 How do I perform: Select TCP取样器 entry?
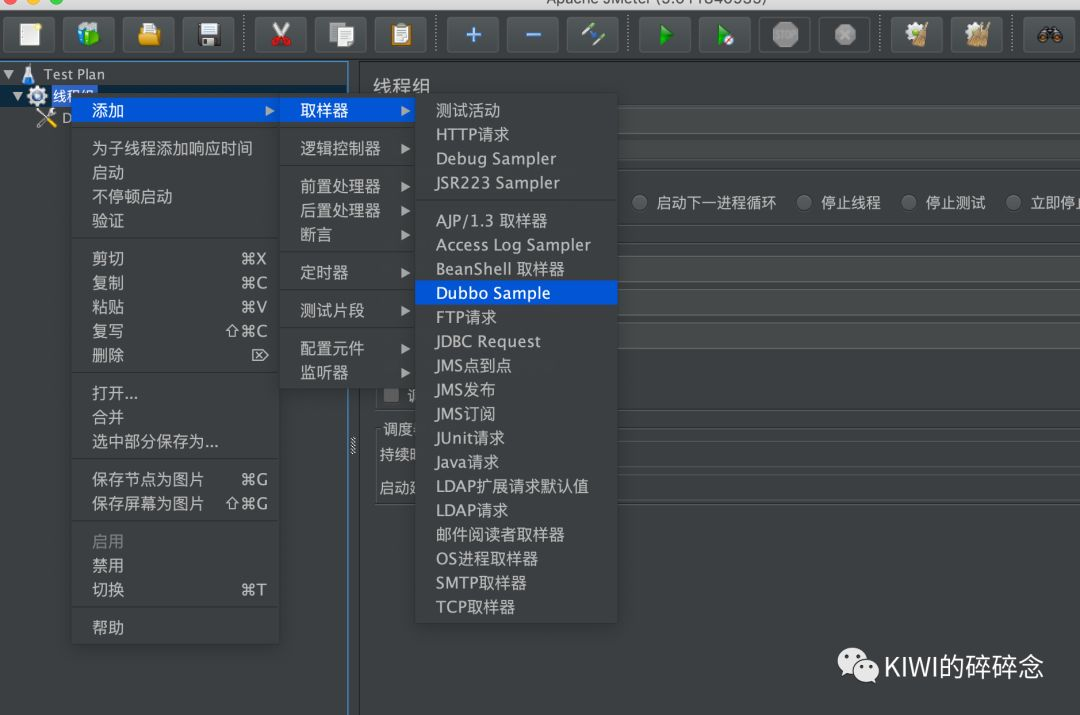516,607
